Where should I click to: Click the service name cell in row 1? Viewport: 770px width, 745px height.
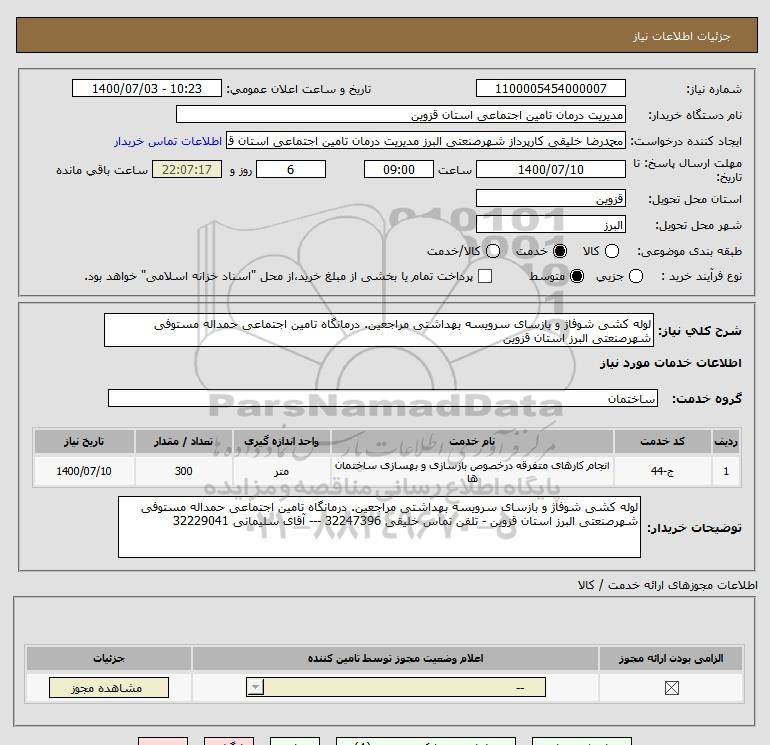coord(472,471)
